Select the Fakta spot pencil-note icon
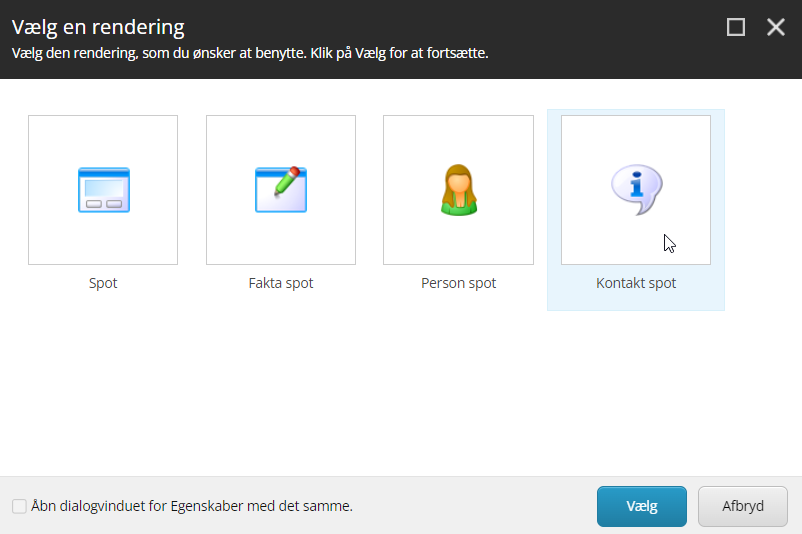 coord(281,190)
